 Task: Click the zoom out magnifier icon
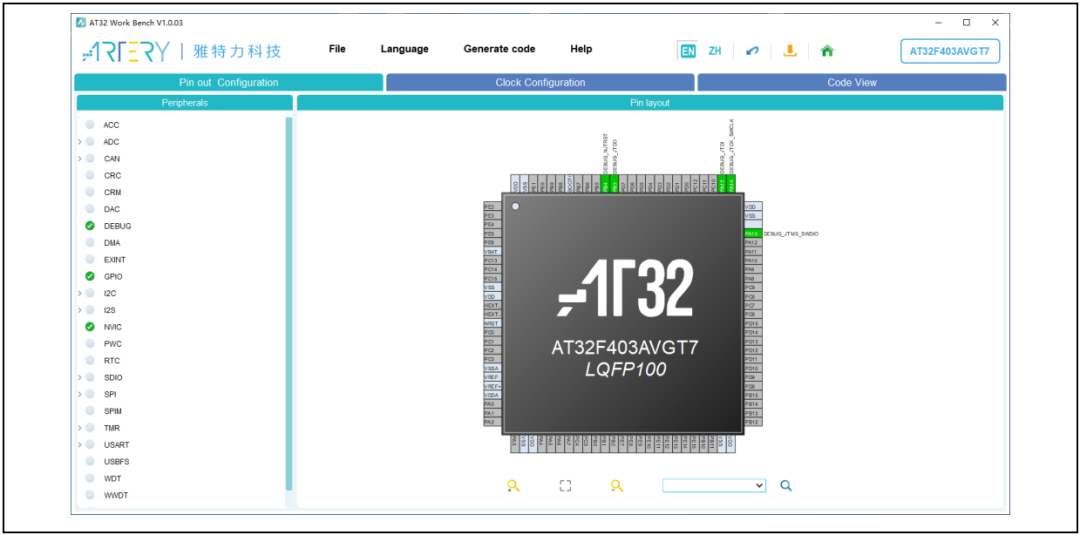point(616,485)
